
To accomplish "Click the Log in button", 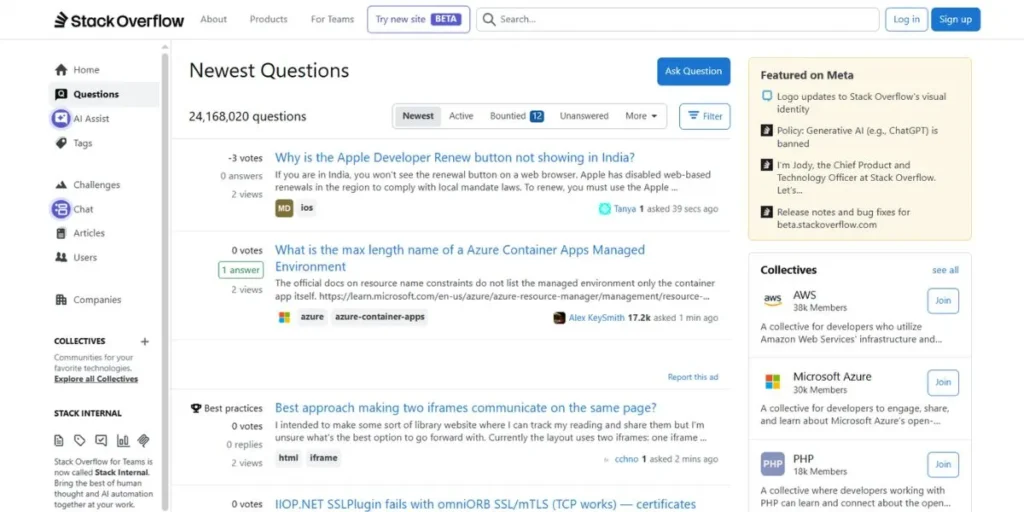I will pyautogui.click(x=906, y=19).
